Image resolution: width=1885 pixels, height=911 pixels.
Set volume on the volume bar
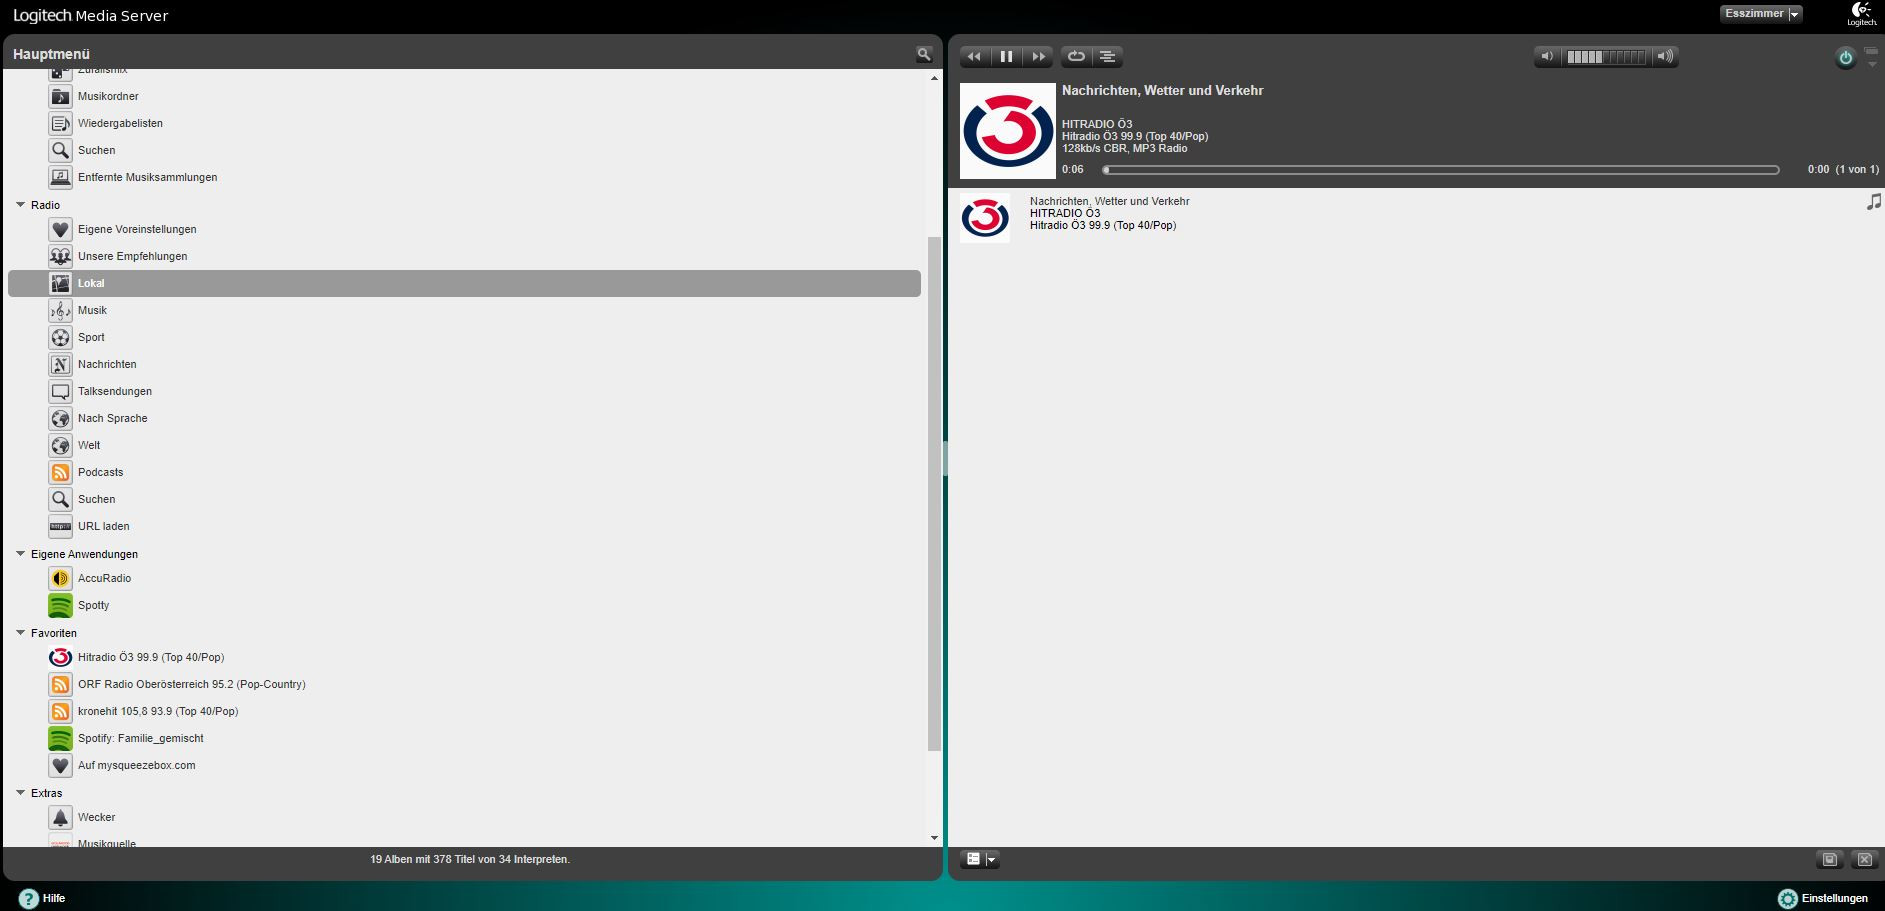[1605, 57]
